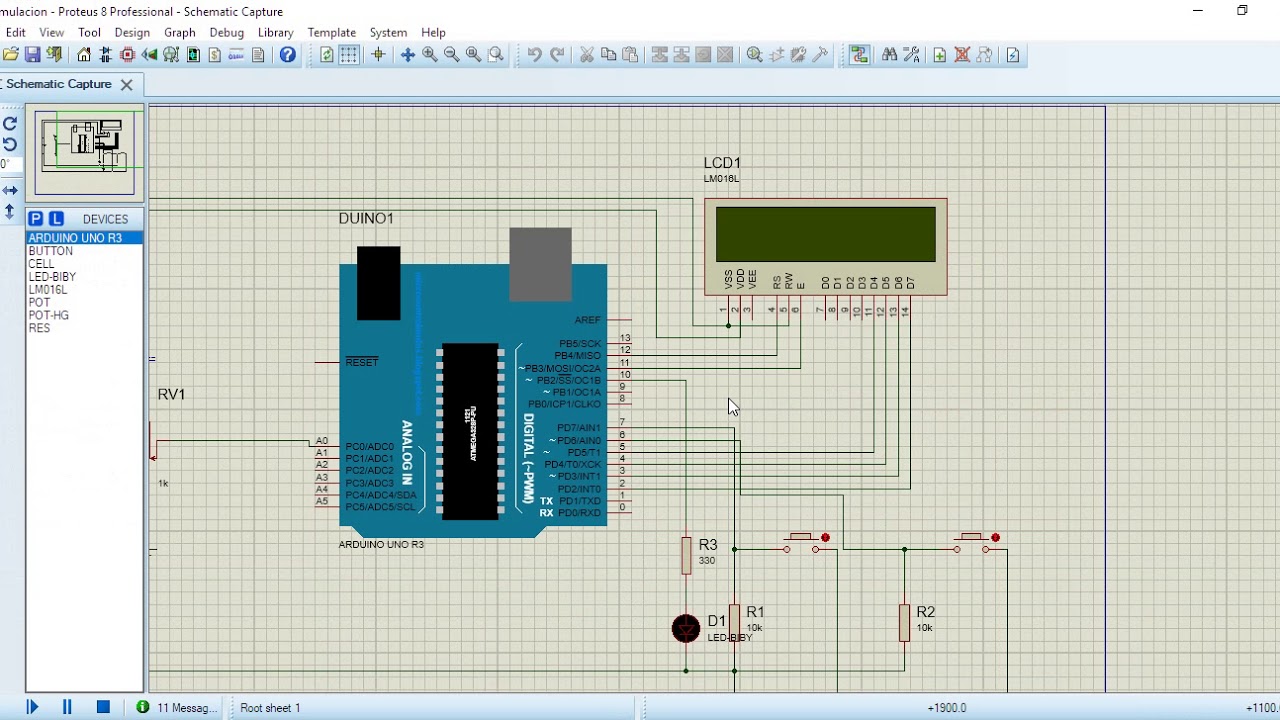
Task: Open the View menu
Action: coord(51,32)
